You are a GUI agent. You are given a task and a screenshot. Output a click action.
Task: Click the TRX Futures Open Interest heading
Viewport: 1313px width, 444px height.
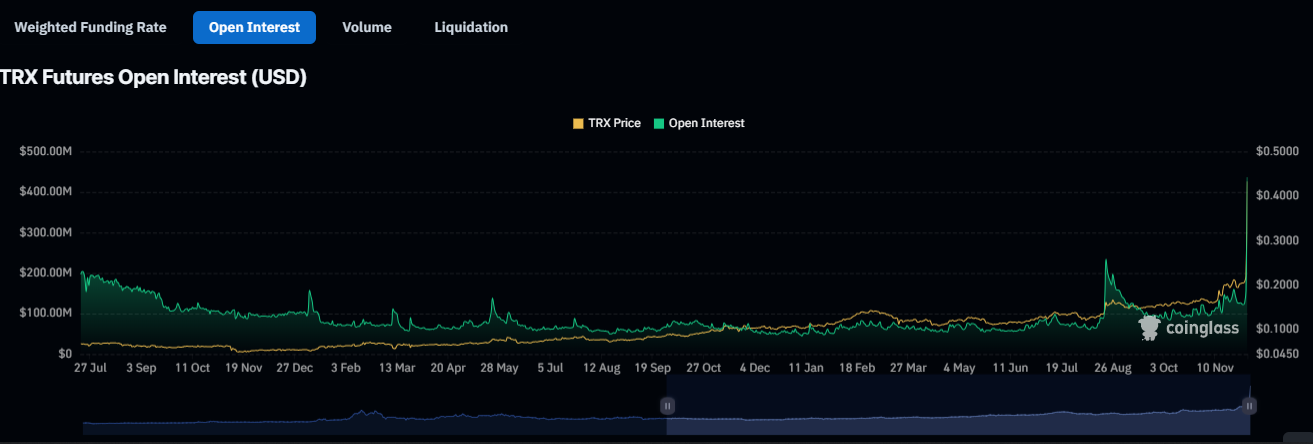pyautogui.click(x=153, y=78)
